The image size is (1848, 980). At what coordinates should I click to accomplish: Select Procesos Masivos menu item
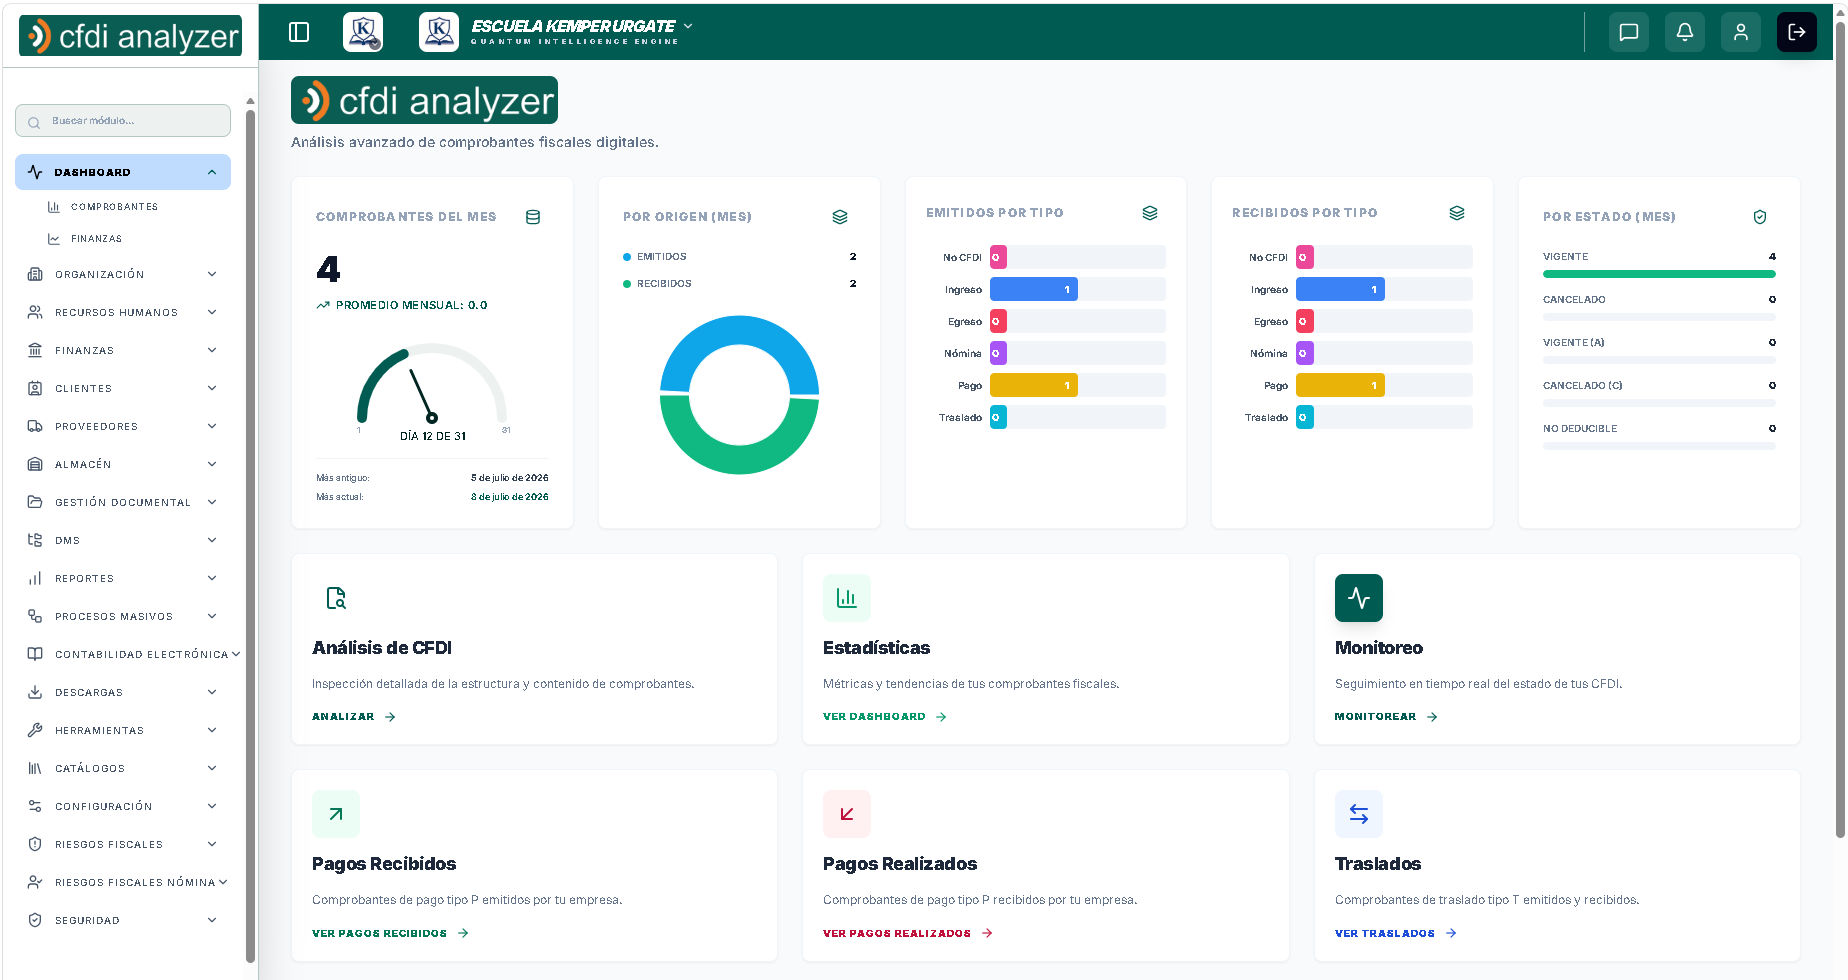(123, 616)
